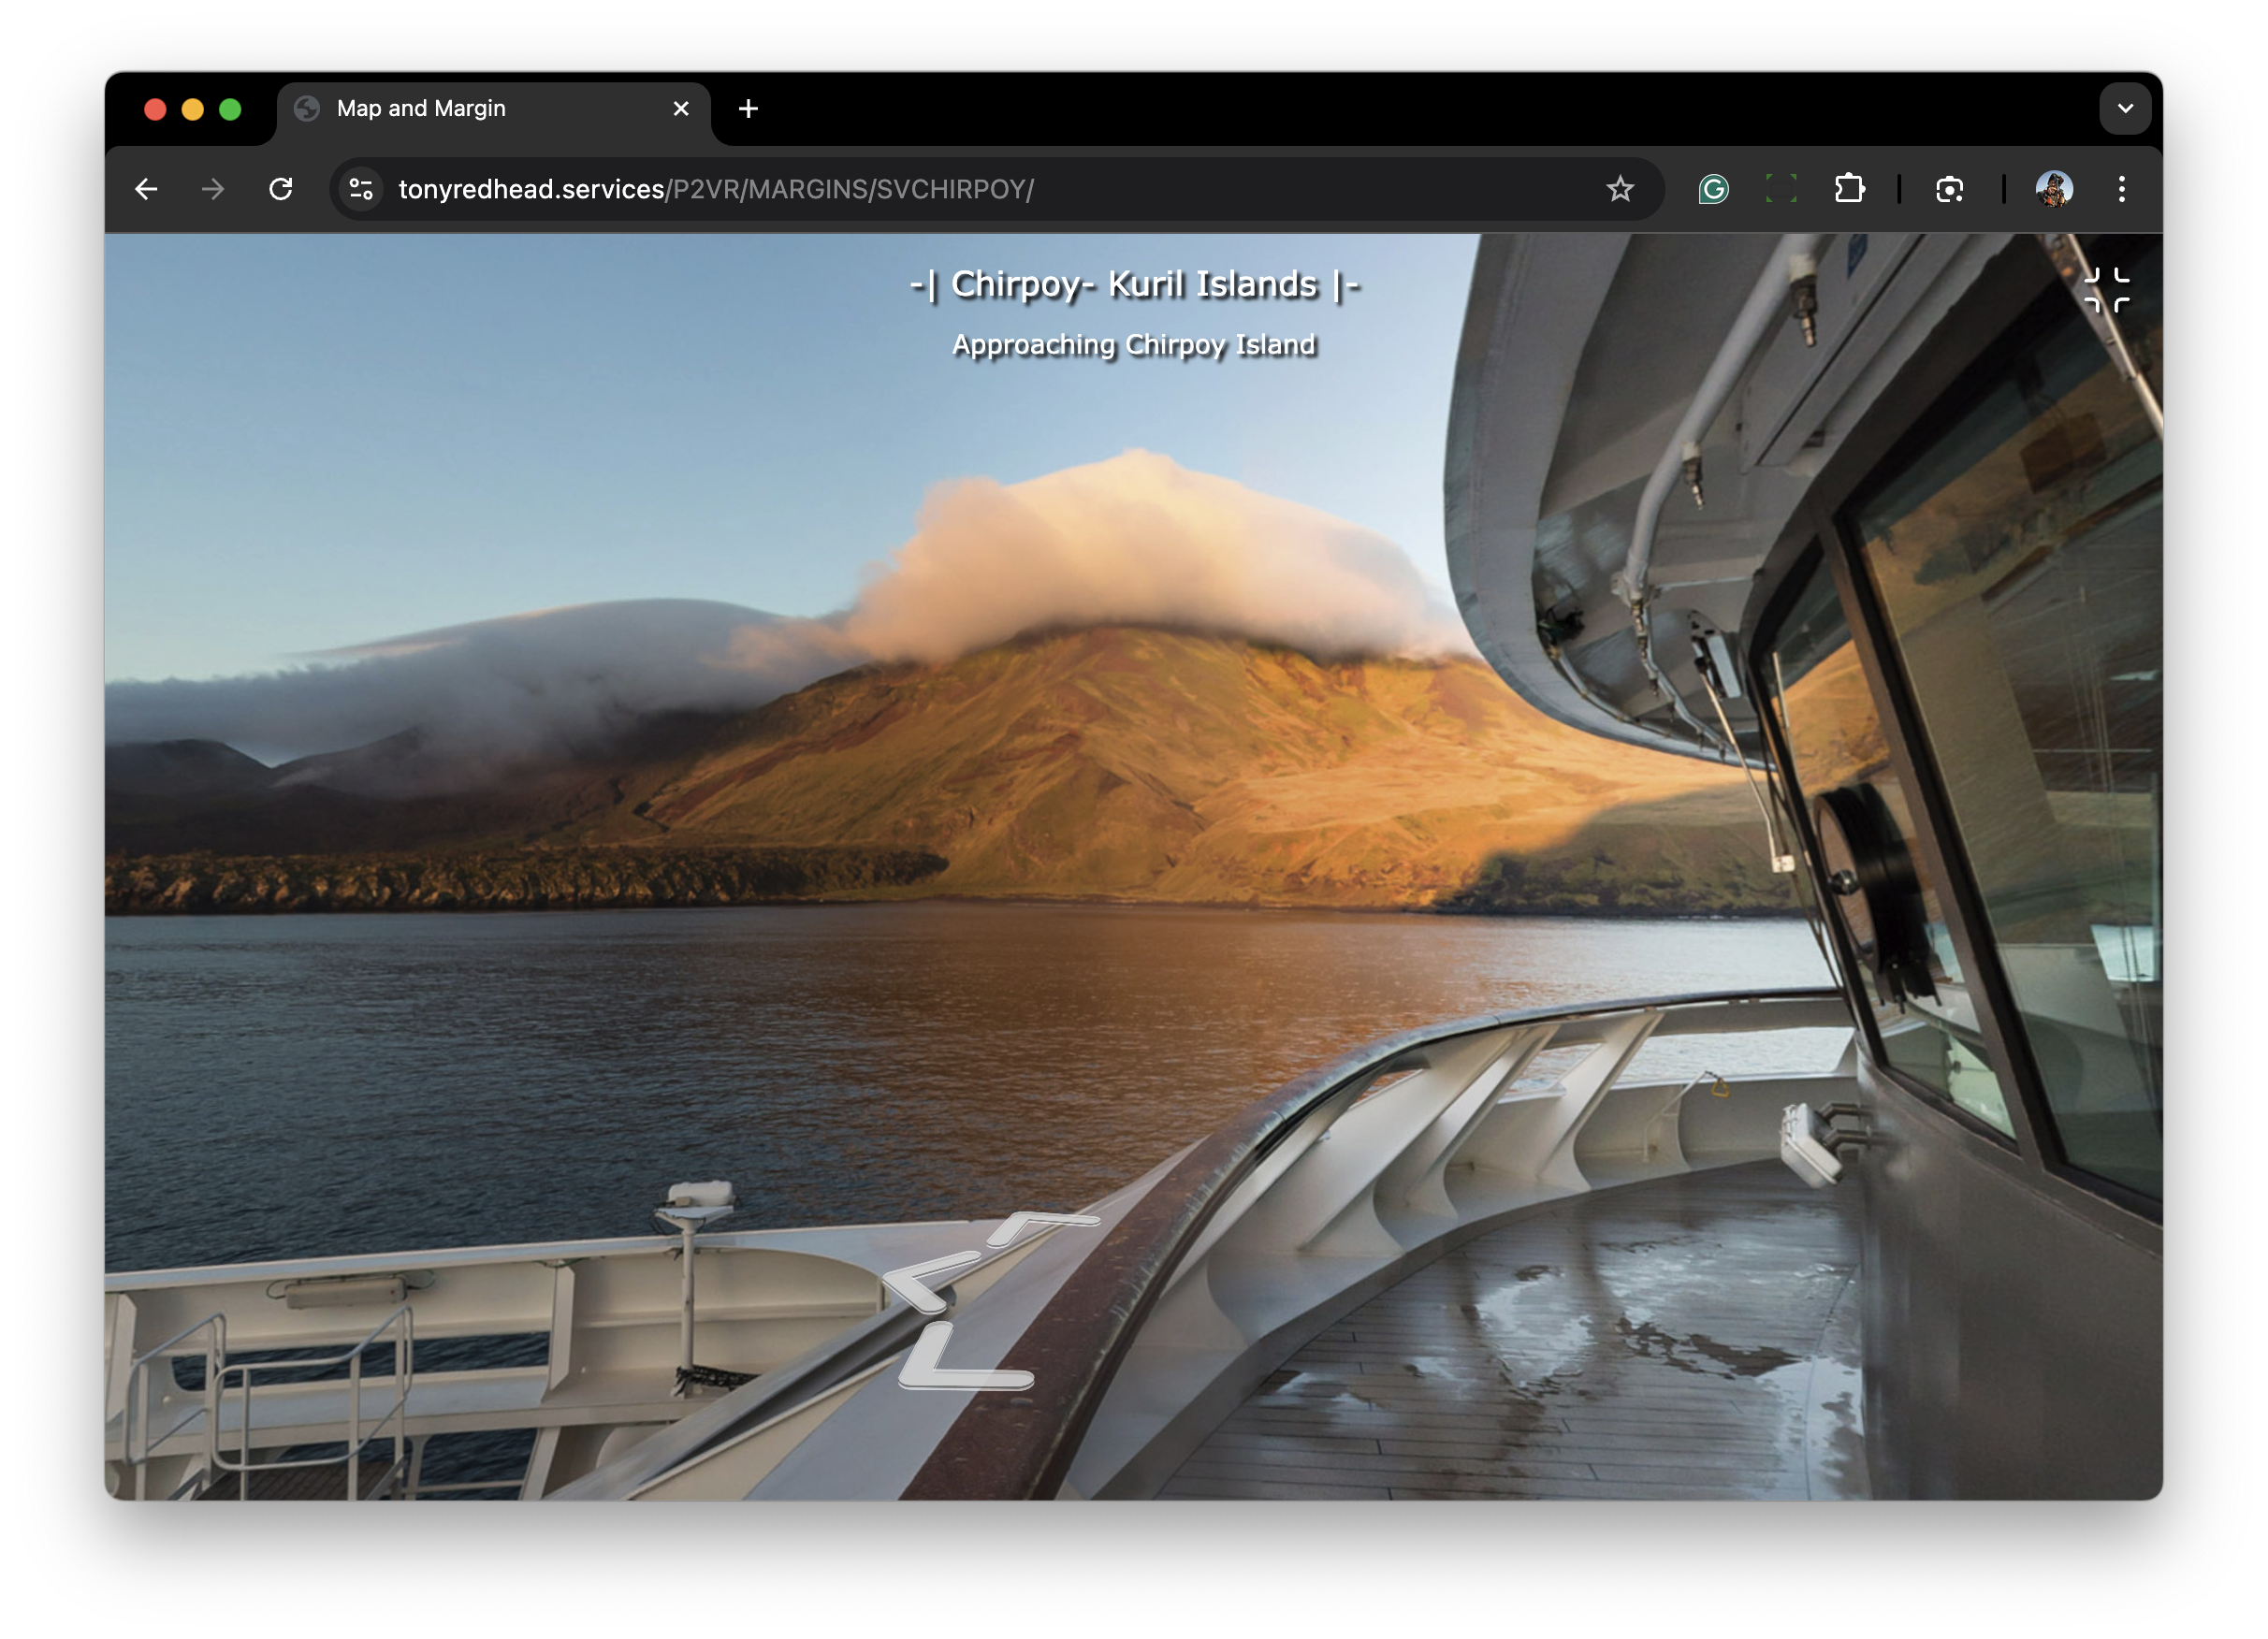Open the Grammarly extension icon
The width and height of the screenshot is (2268, 1639).
[1713, 189]
